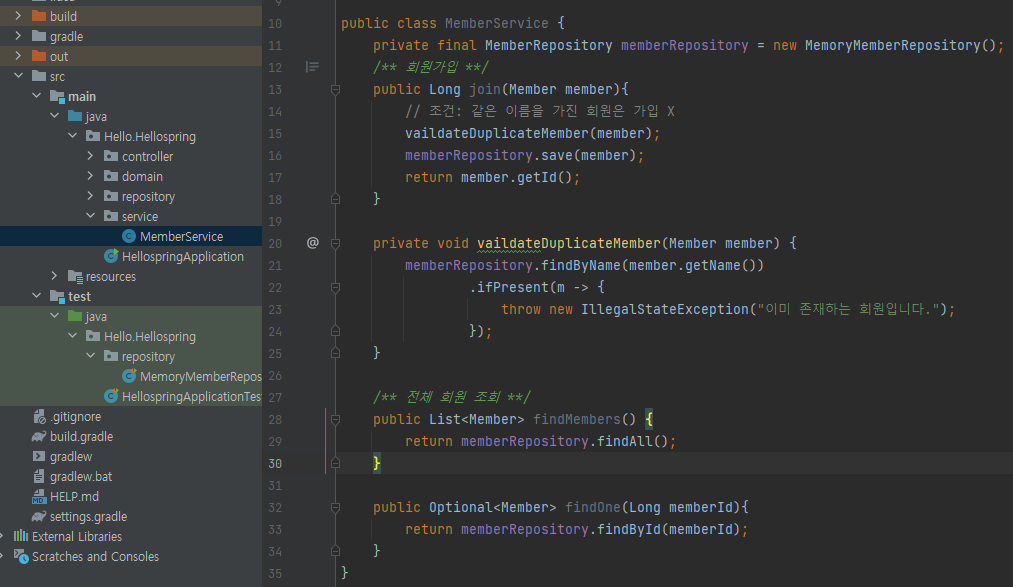The image size is (1013, 587).
Task: Click the MemberService class icon
Action: [129, 236]
